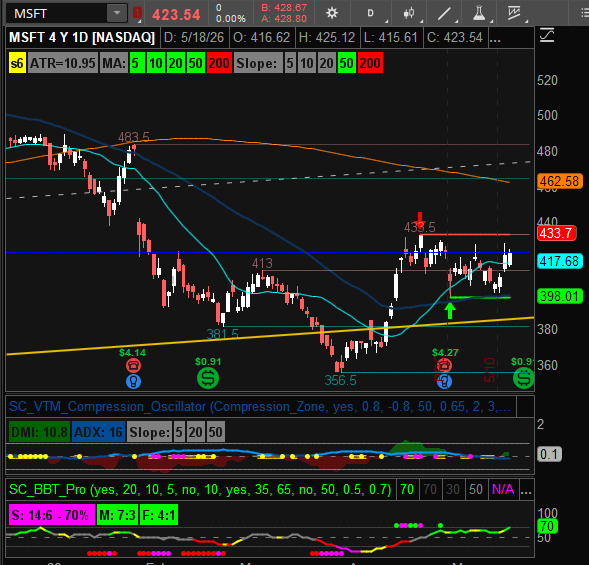Click the 381.5 level label
Viewport: 589px width, 565px height.
pyautogui.click(x=222, y=334)
